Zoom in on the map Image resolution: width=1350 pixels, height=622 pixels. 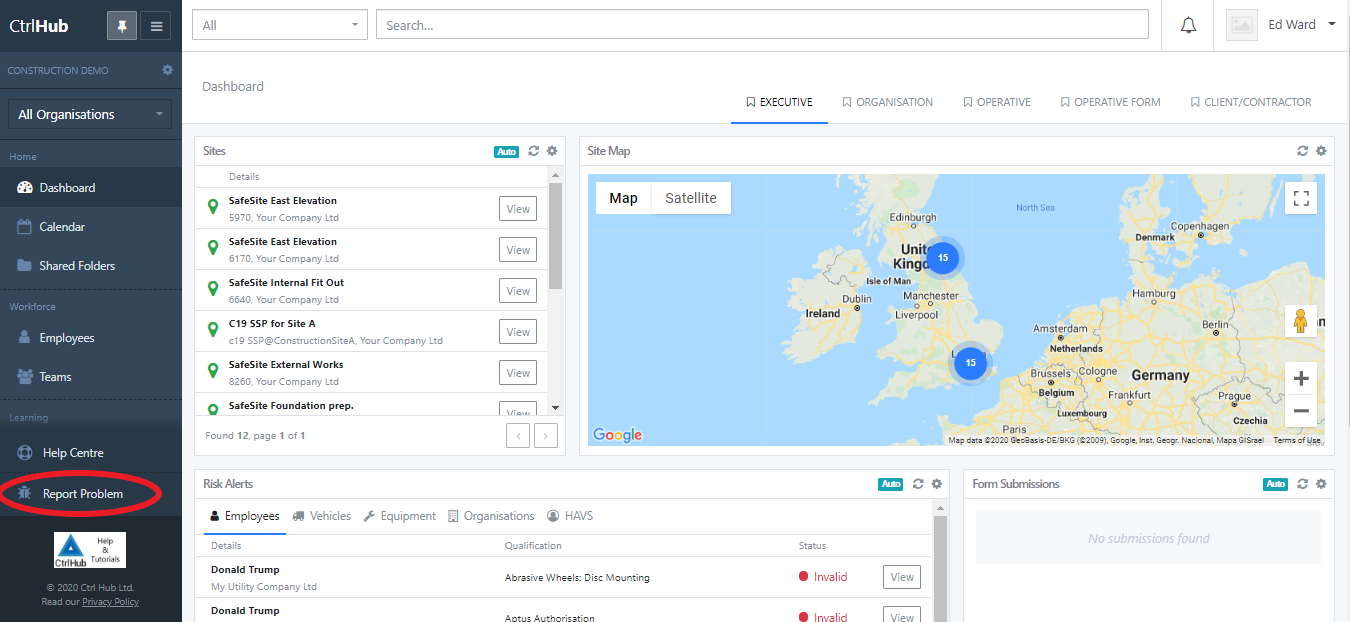(1301, 378)
